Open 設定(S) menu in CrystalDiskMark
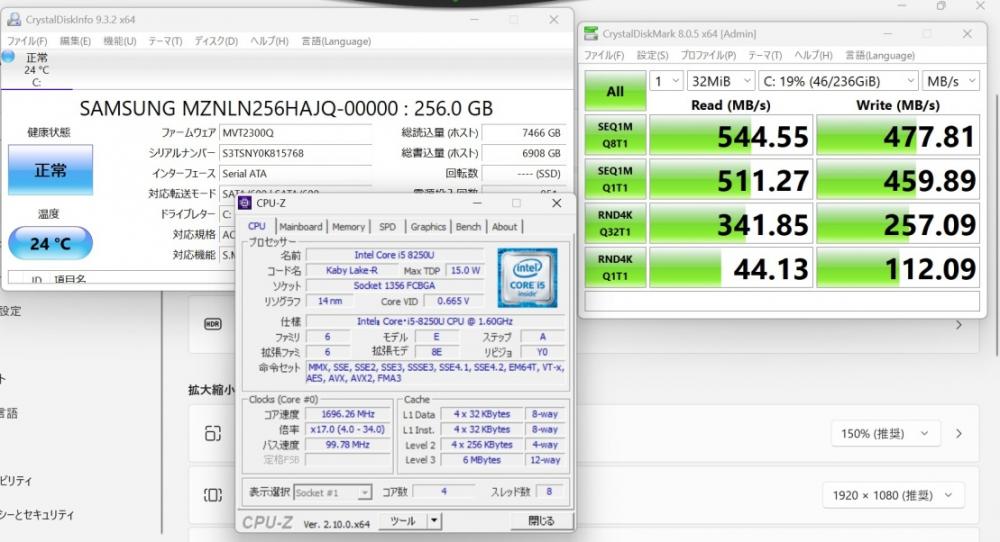The image size is (1000, 542). click(x=652, y=55)
